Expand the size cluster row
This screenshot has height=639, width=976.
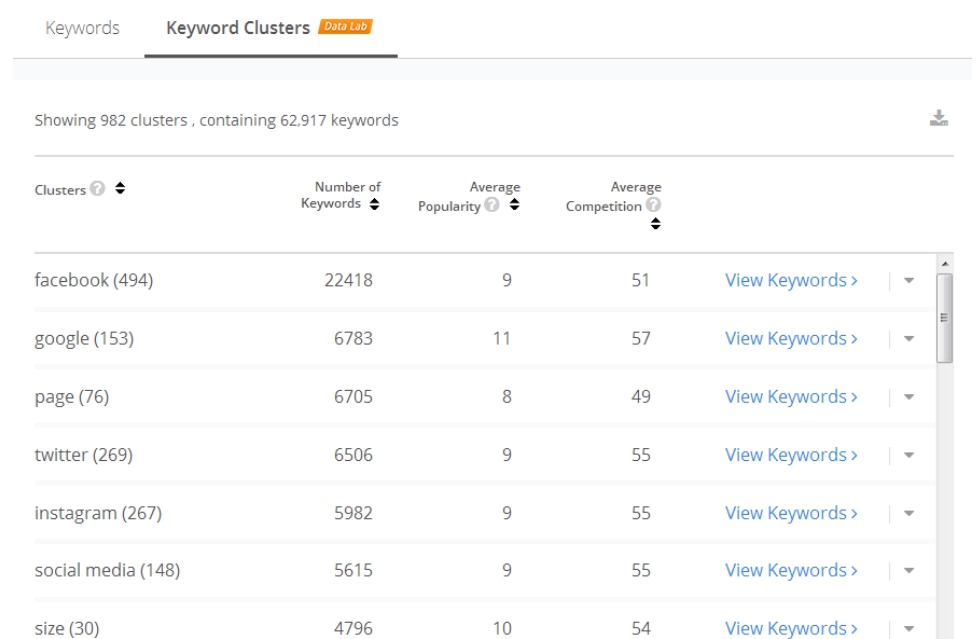click(x=909, y=628)
